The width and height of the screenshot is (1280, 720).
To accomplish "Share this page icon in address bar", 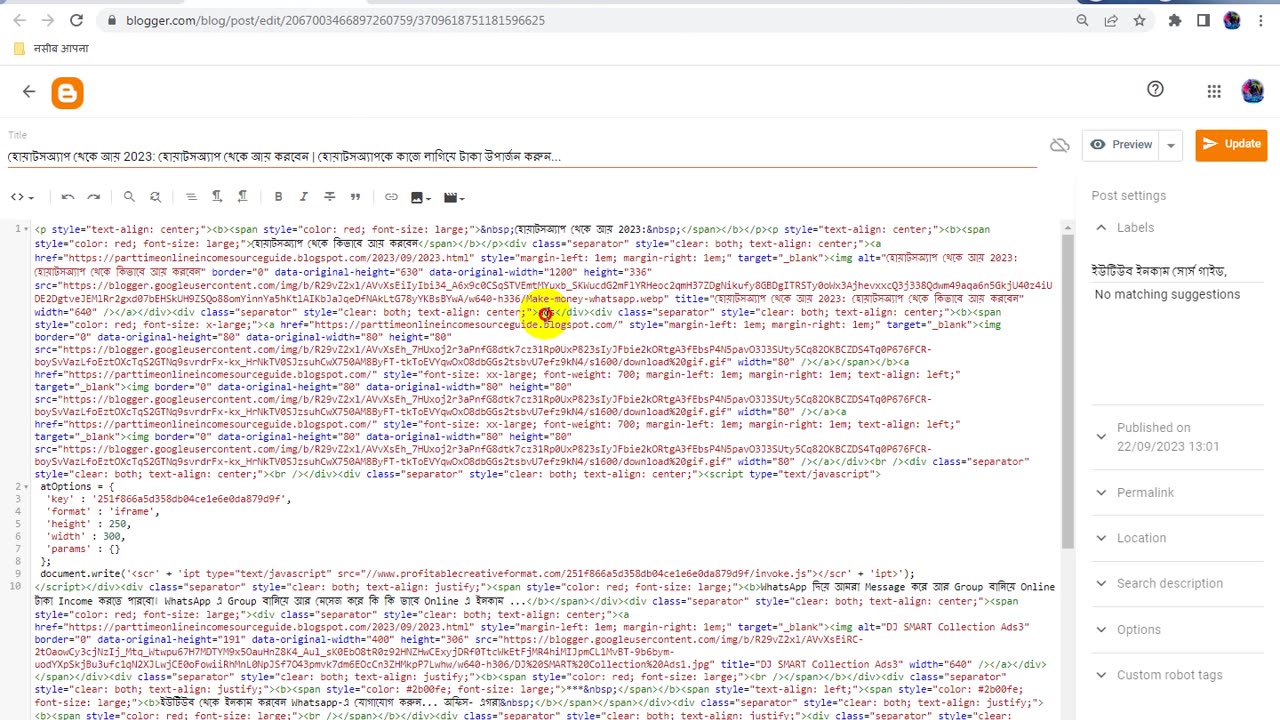I will click(1111, 20).
